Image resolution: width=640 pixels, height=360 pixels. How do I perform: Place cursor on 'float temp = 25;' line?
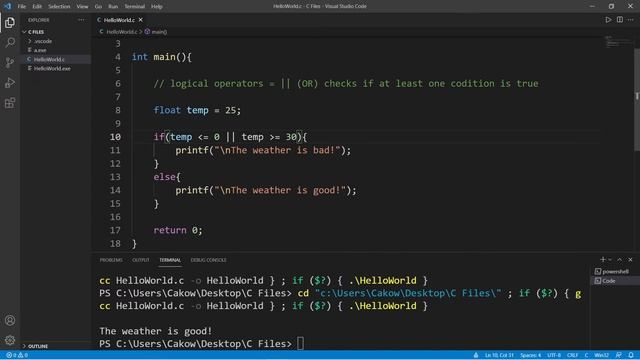click(198, 111)
